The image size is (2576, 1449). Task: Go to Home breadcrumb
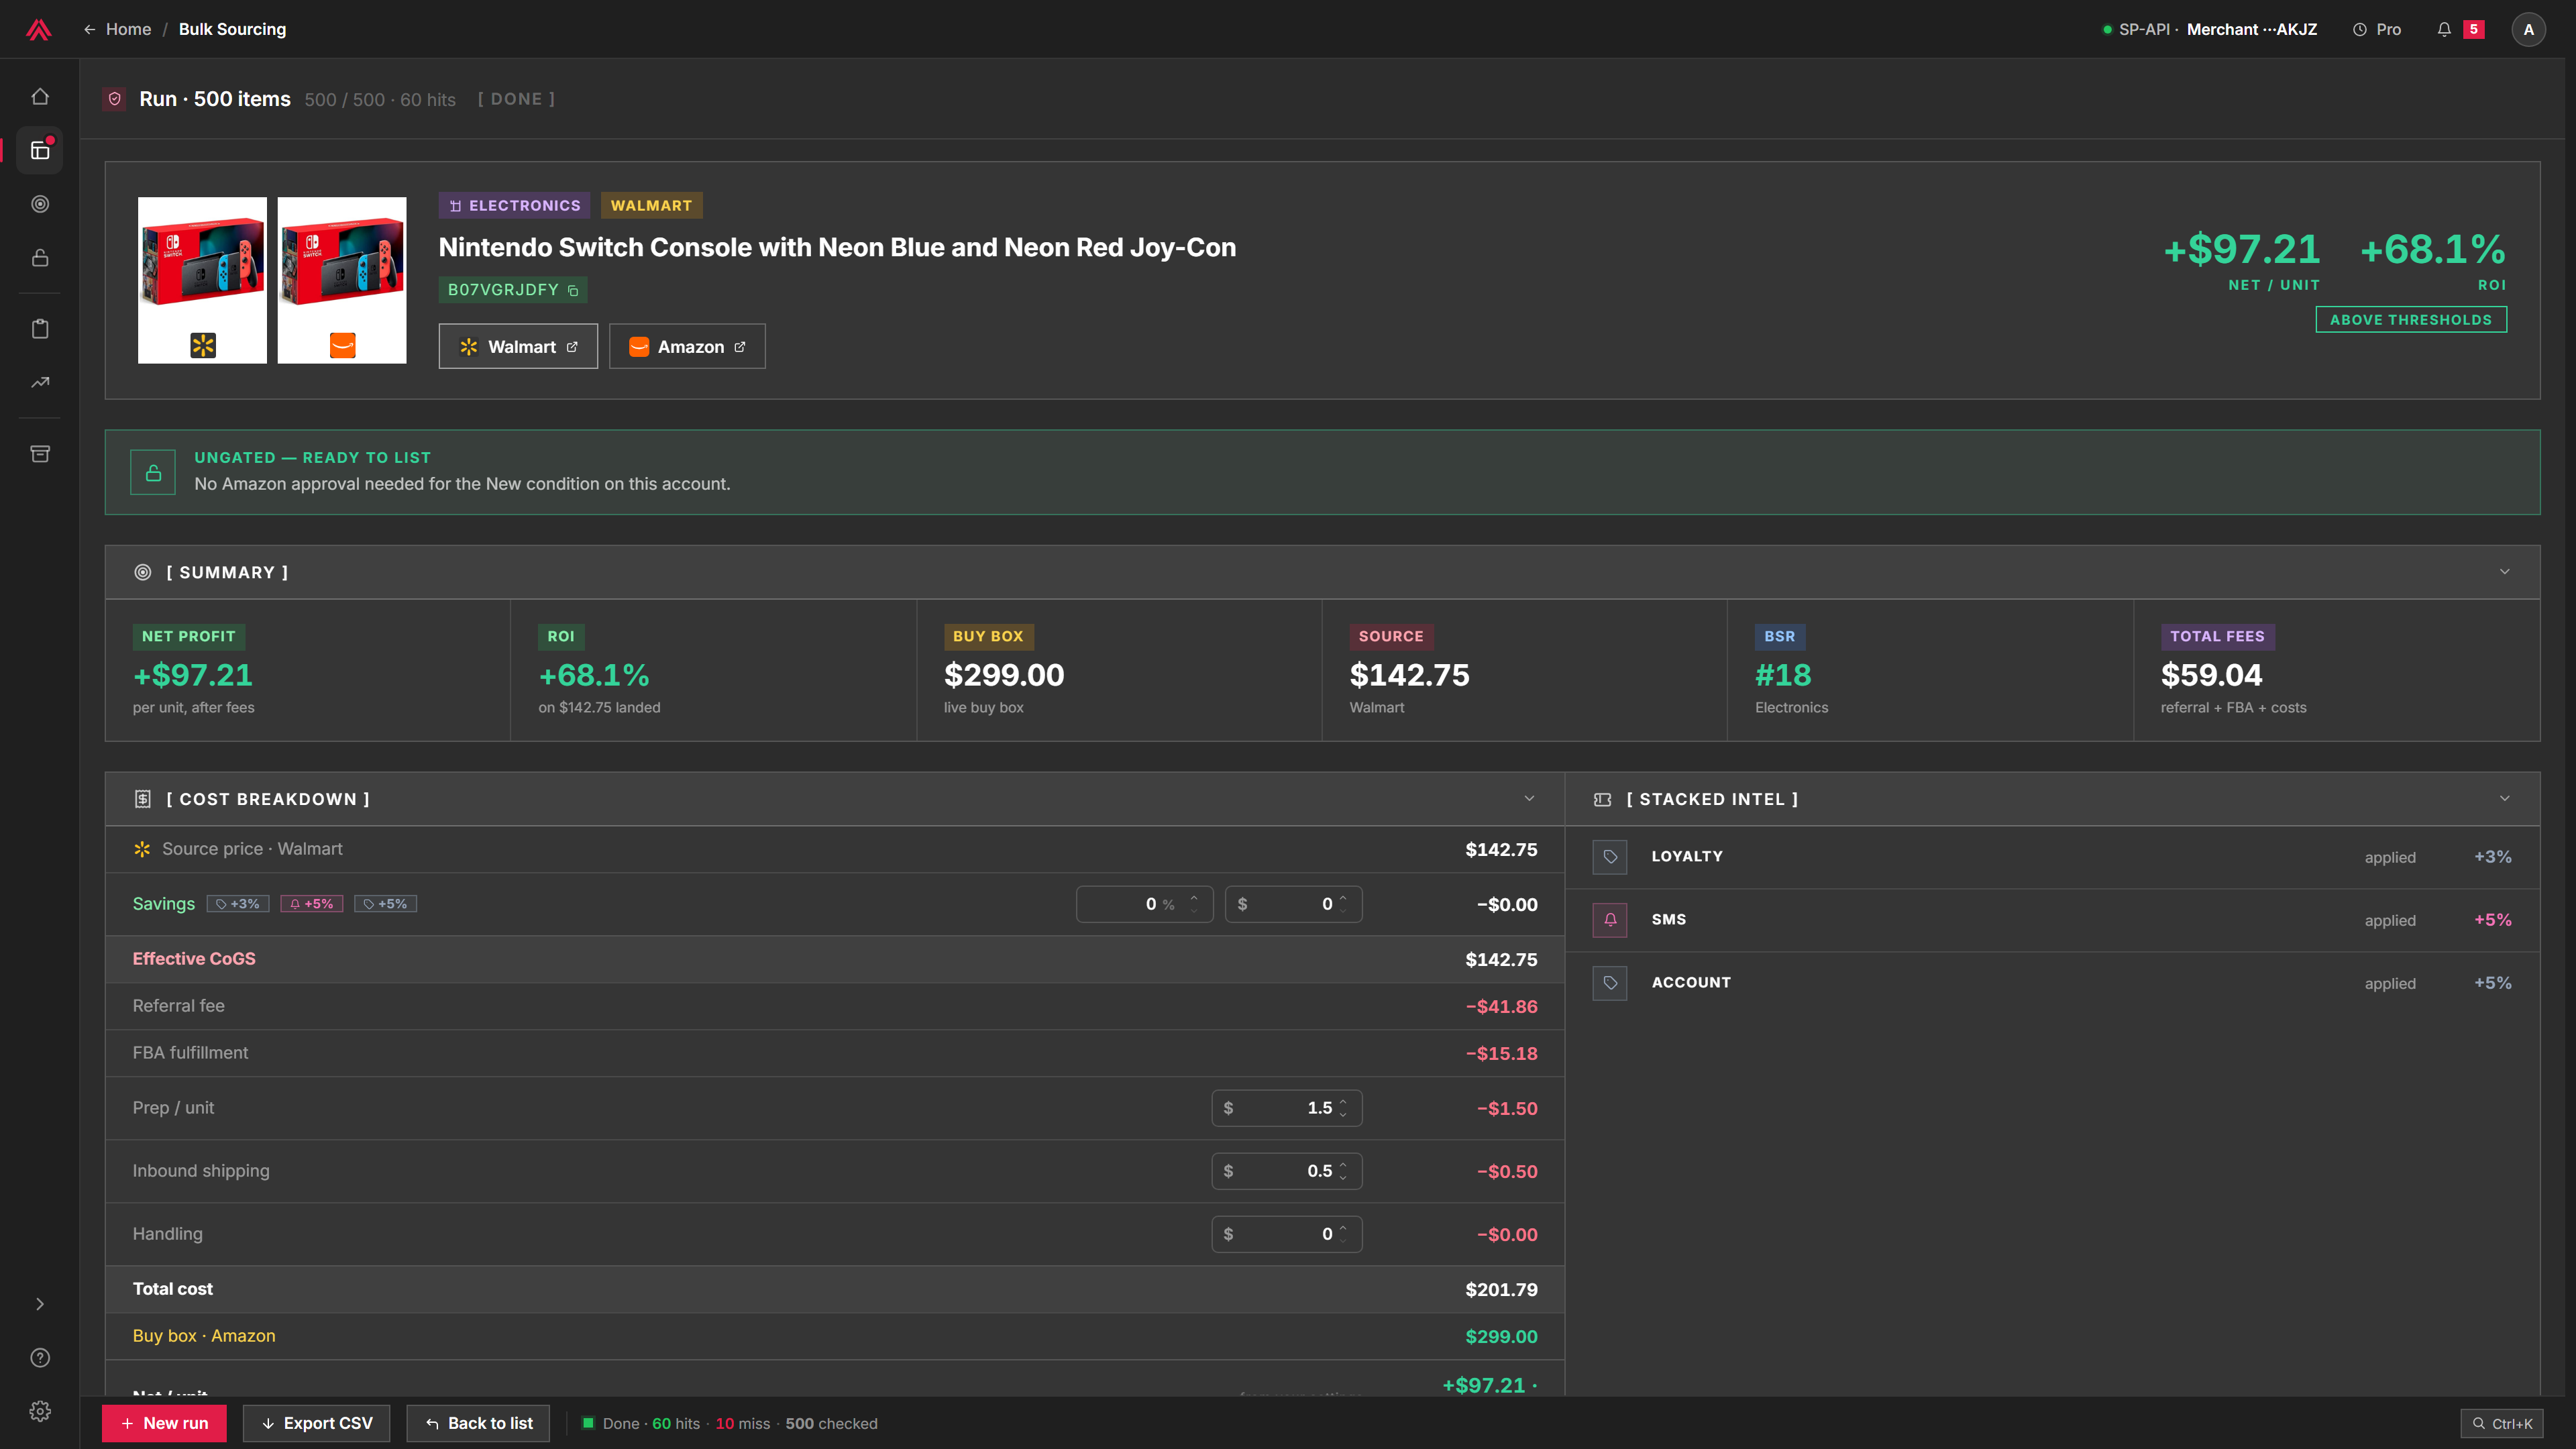pyautogui.click(x=129, y=29)
